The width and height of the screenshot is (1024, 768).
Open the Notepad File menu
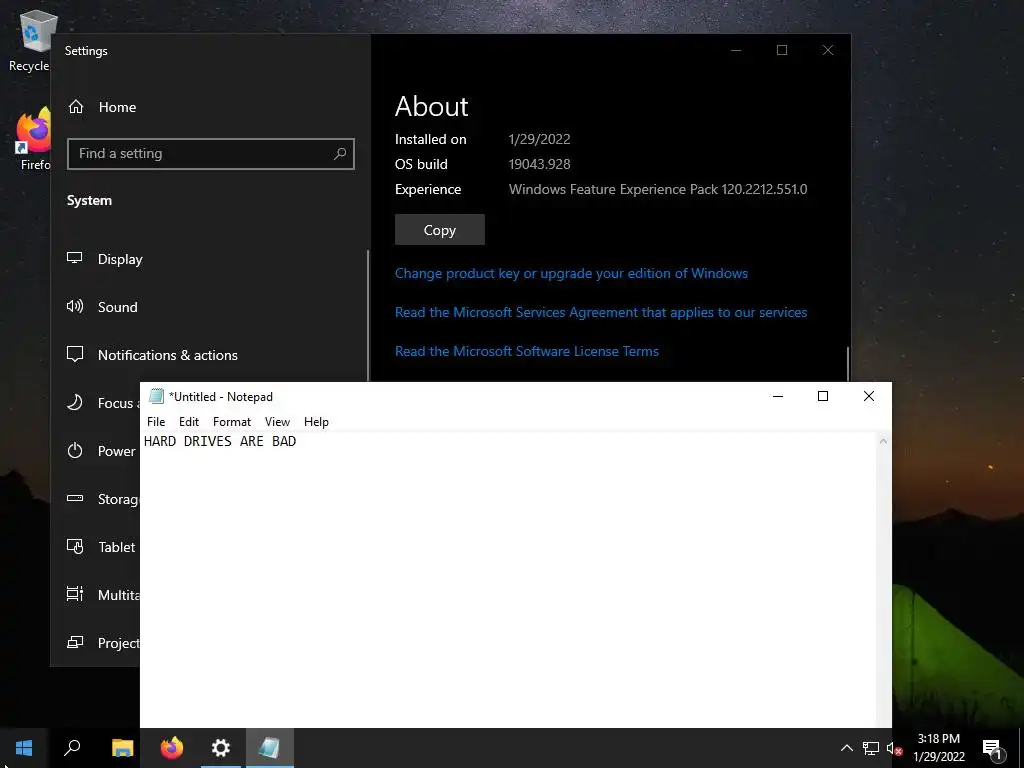click(156, 422)
